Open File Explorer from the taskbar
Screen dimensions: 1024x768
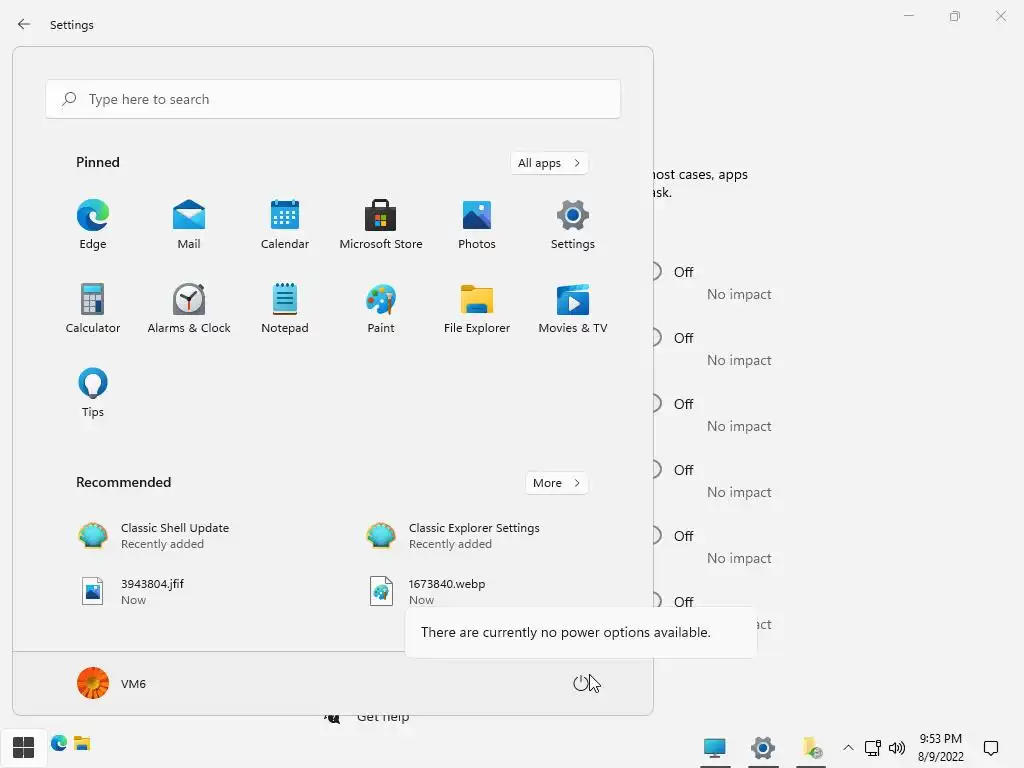point(82,743)
